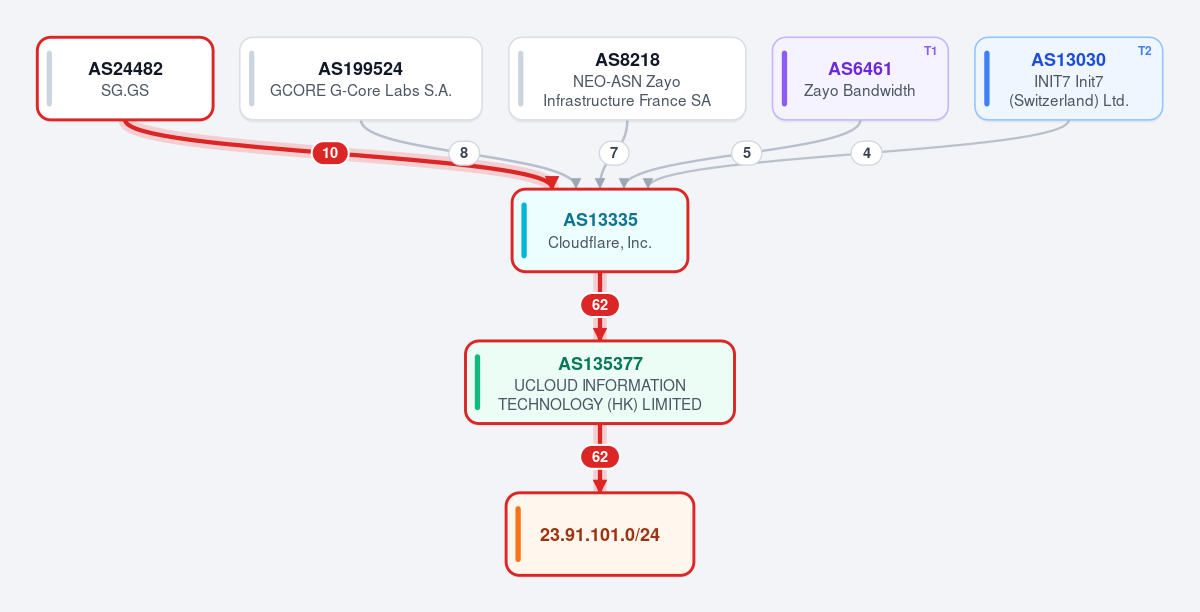Click the AS199524 GCORE G-Core Labs node
This screenshot has height=612, width=1200.
pos(361,78)
